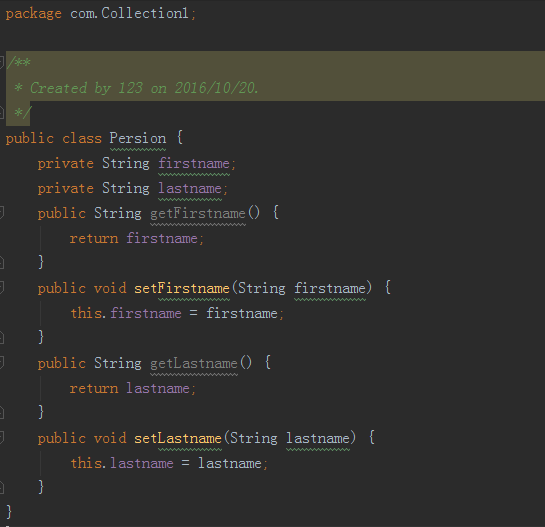Click the '/**' comment opening line
The image size is (545, 527).
(x=19, y=63)
